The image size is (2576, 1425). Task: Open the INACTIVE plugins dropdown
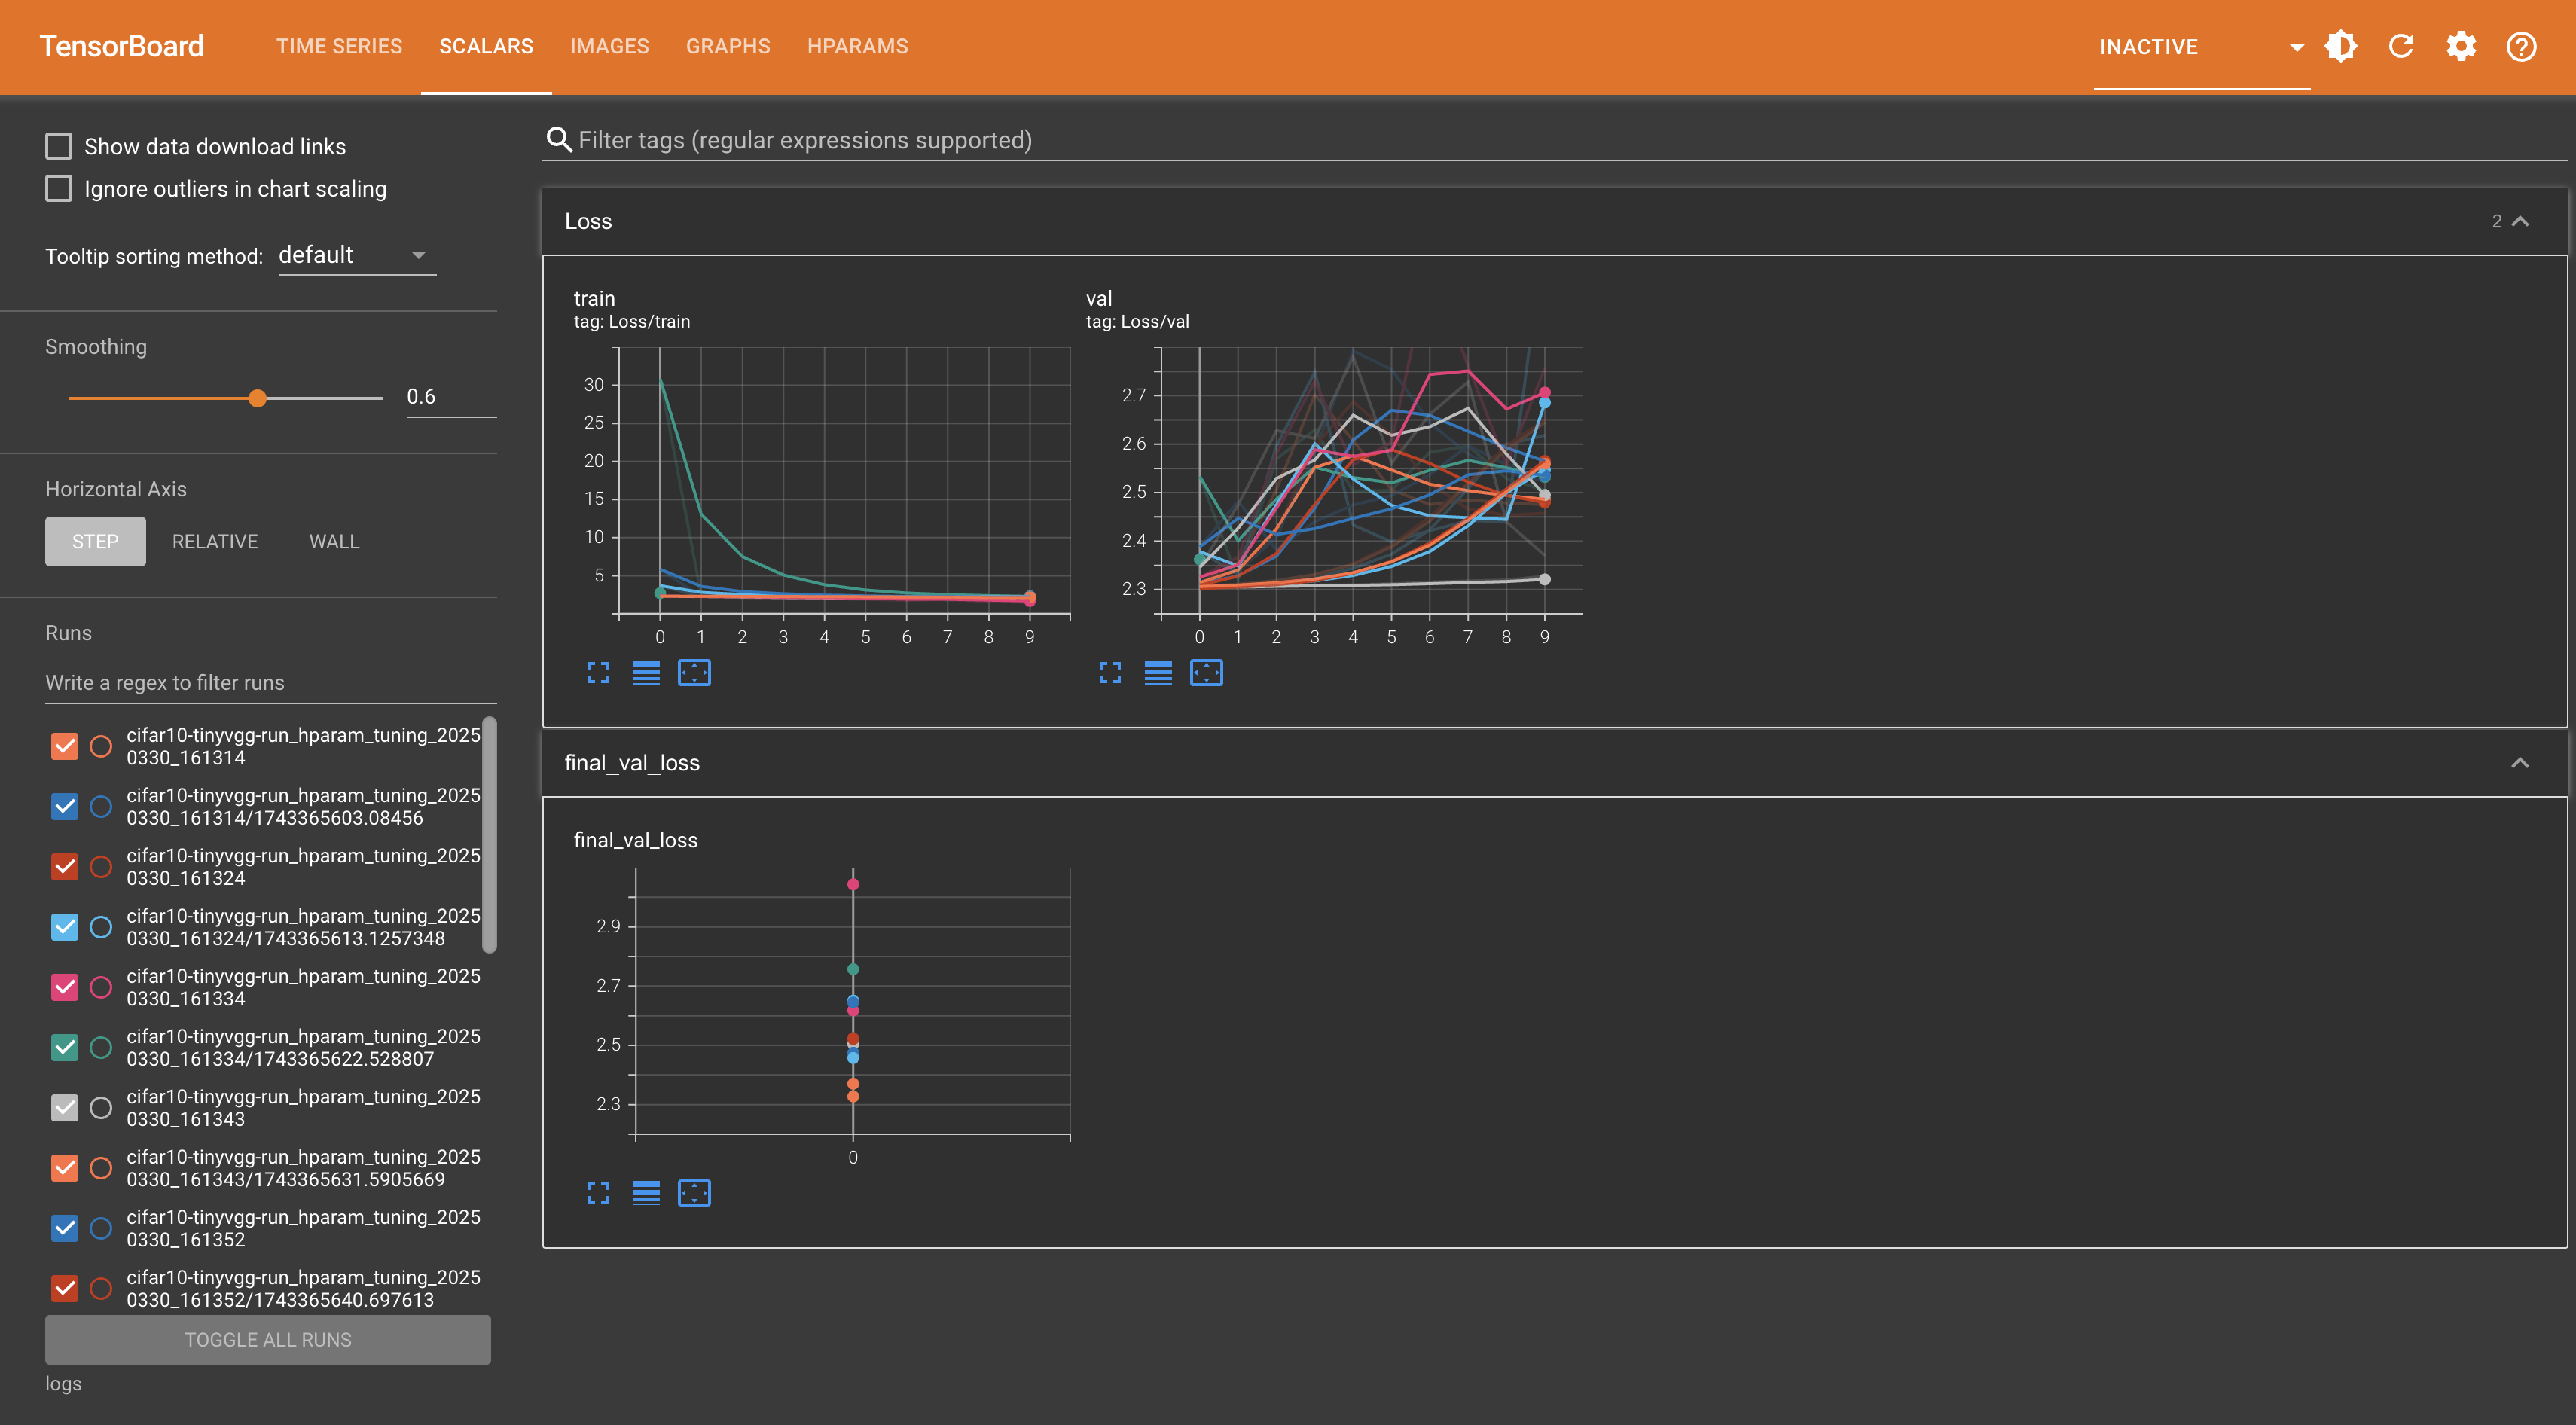pyautogui.click(x=2200, y=47)
